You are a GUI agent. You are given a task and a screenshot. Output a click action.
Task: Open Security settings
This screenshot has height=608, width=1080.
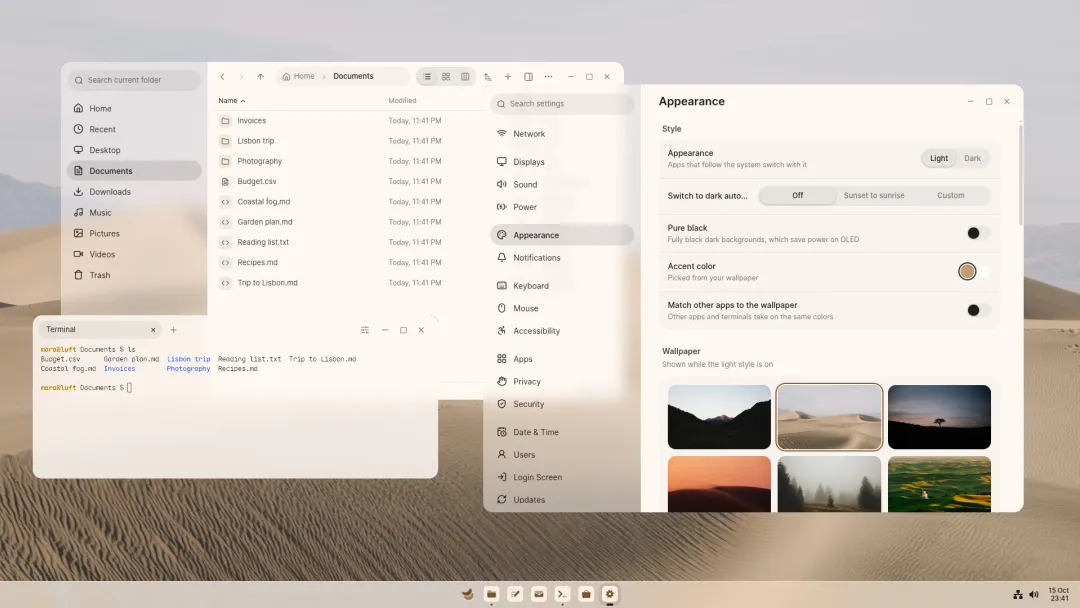tap(561, 404)
